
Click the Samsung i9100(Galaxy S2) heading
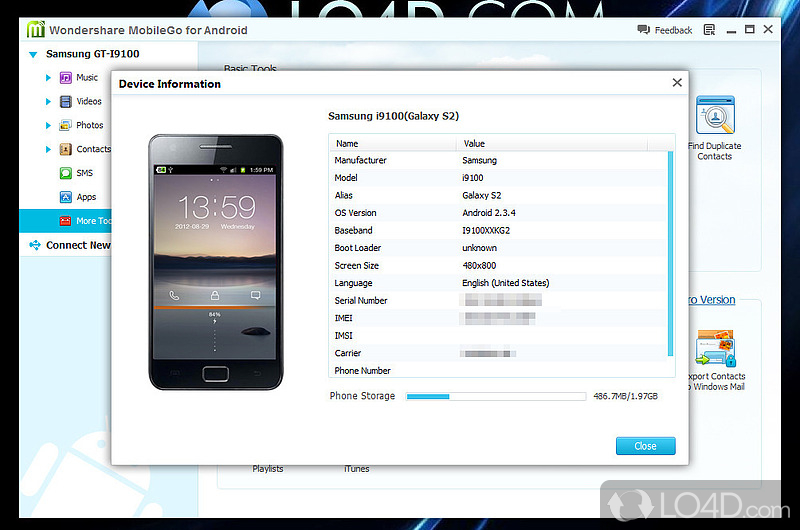pyautogui.click(x=393, y=116)
